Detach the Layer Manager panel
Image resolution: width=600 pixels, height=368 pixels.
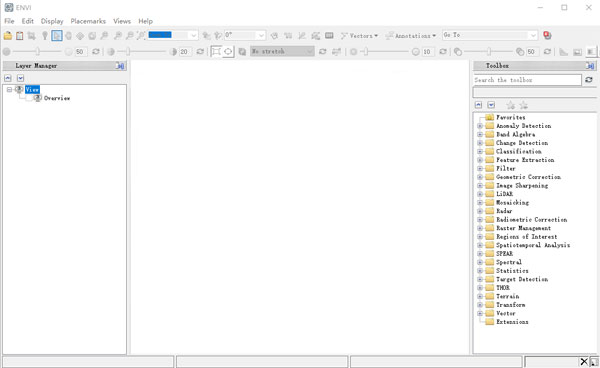click(120, 66)
